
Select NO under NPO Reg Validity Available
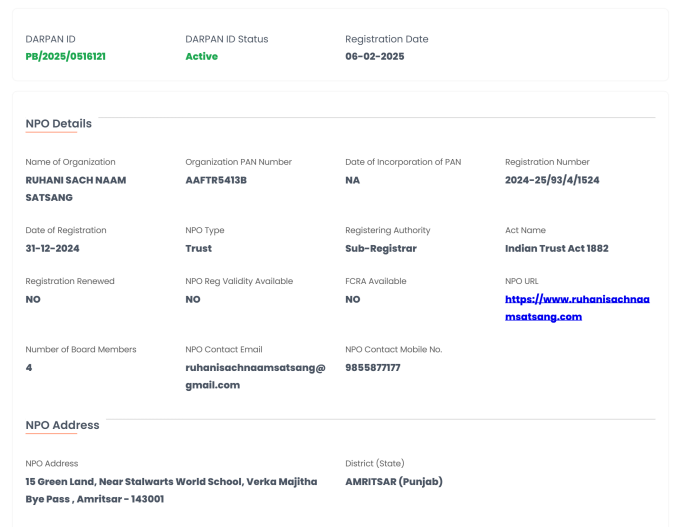(193, 299)
